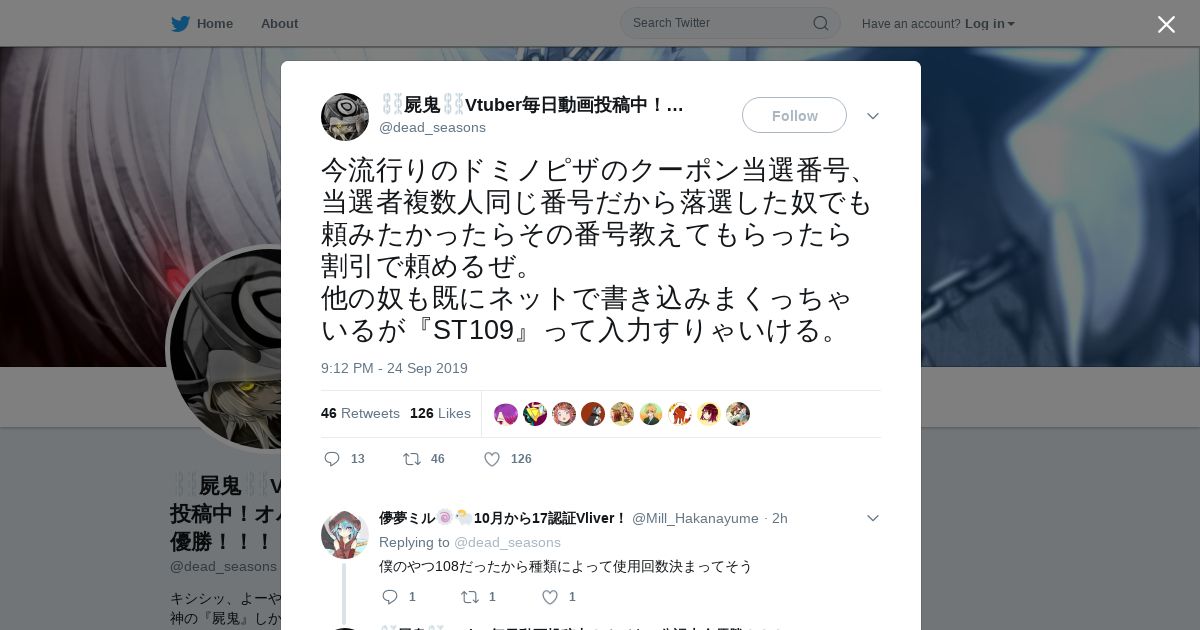The image size is (1200, 630).
Task: Retweet the main tweet with 46 retweets
Action: pos(411,459)
